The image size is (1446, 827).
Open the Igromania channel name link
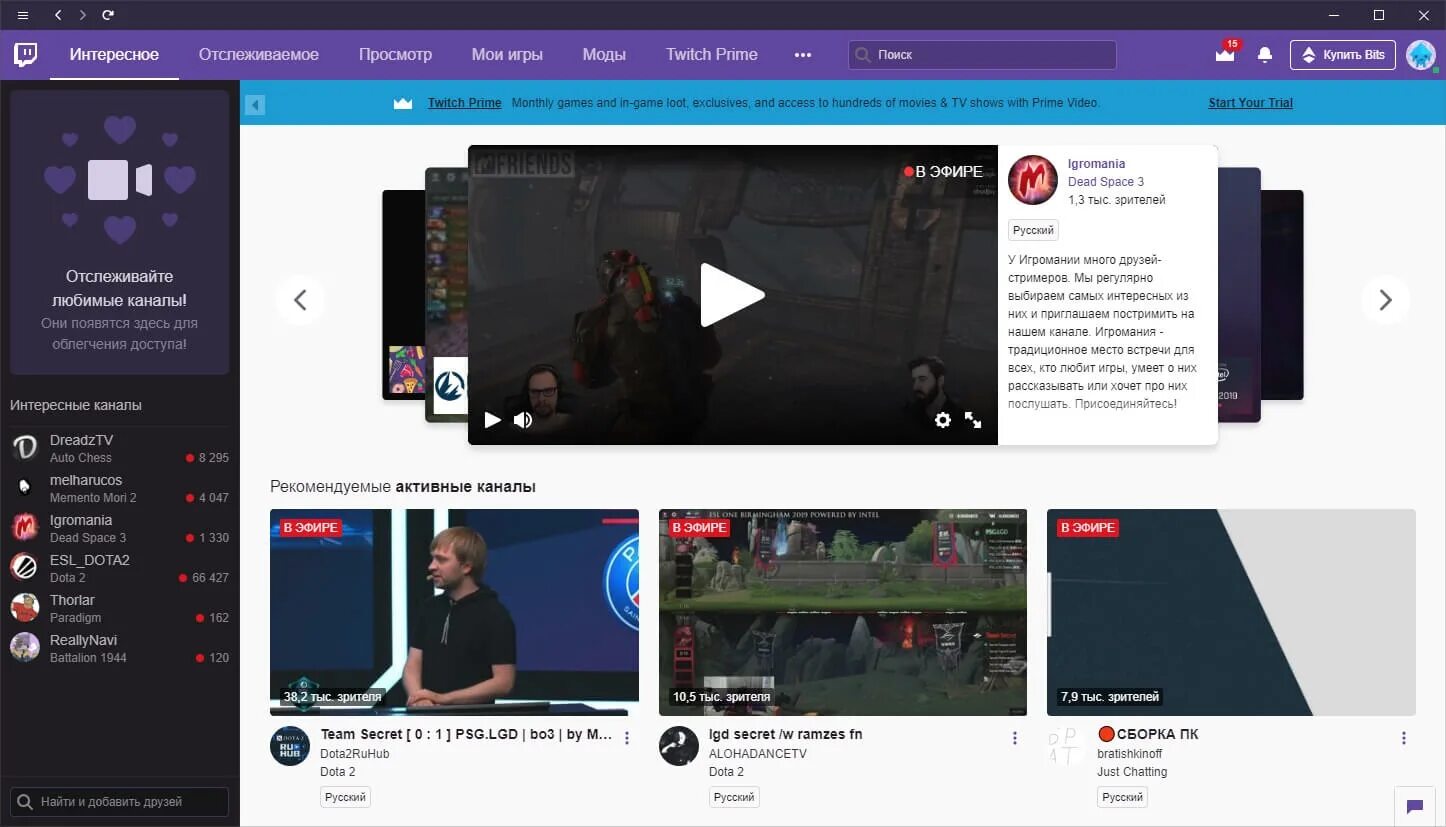click(x=1097, y=164)
